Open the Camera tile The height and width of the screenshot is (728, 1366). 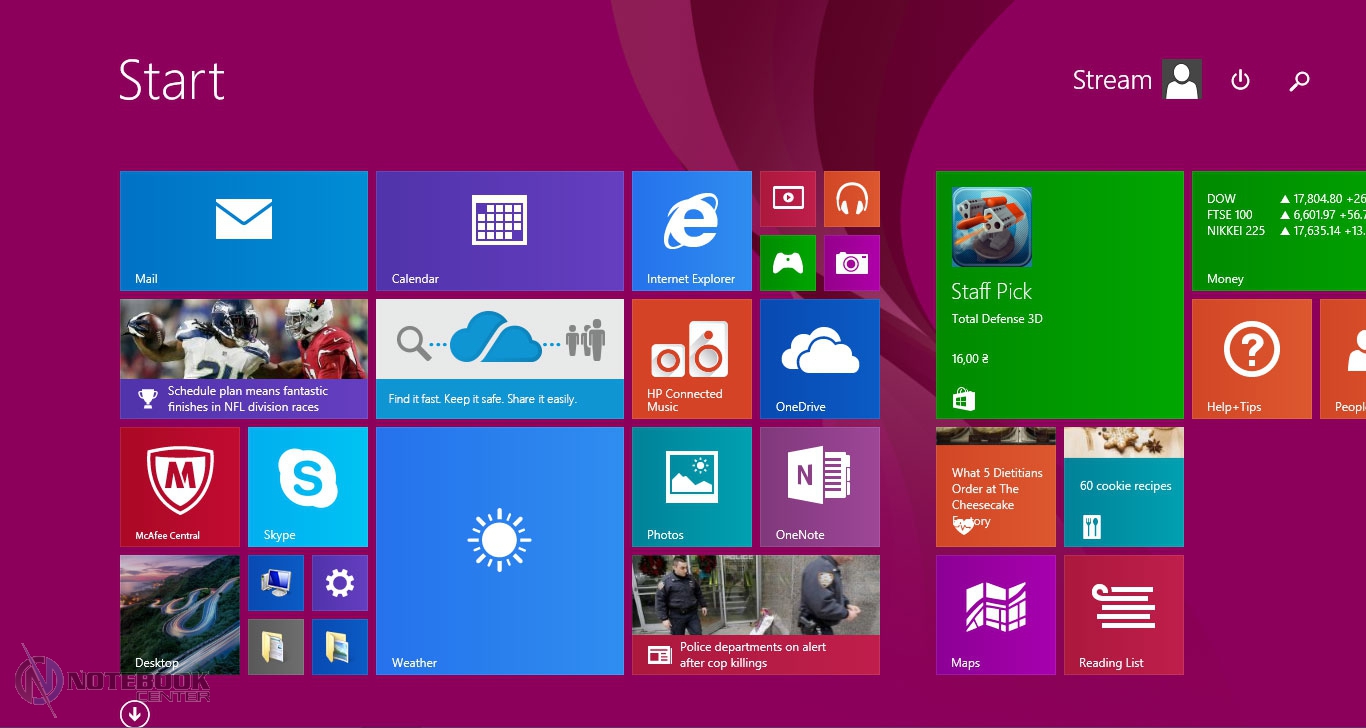(x=851, y=262)
